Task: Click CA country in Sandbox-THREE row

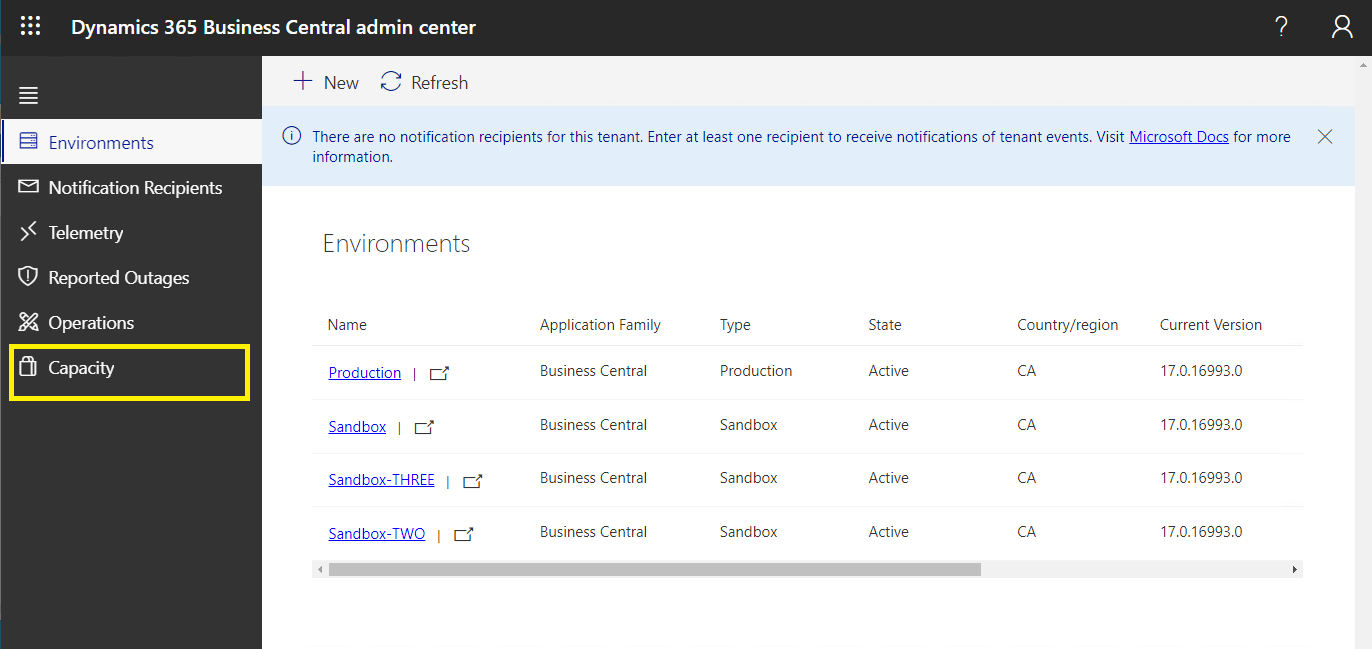Action: (x=1026, y=478)
